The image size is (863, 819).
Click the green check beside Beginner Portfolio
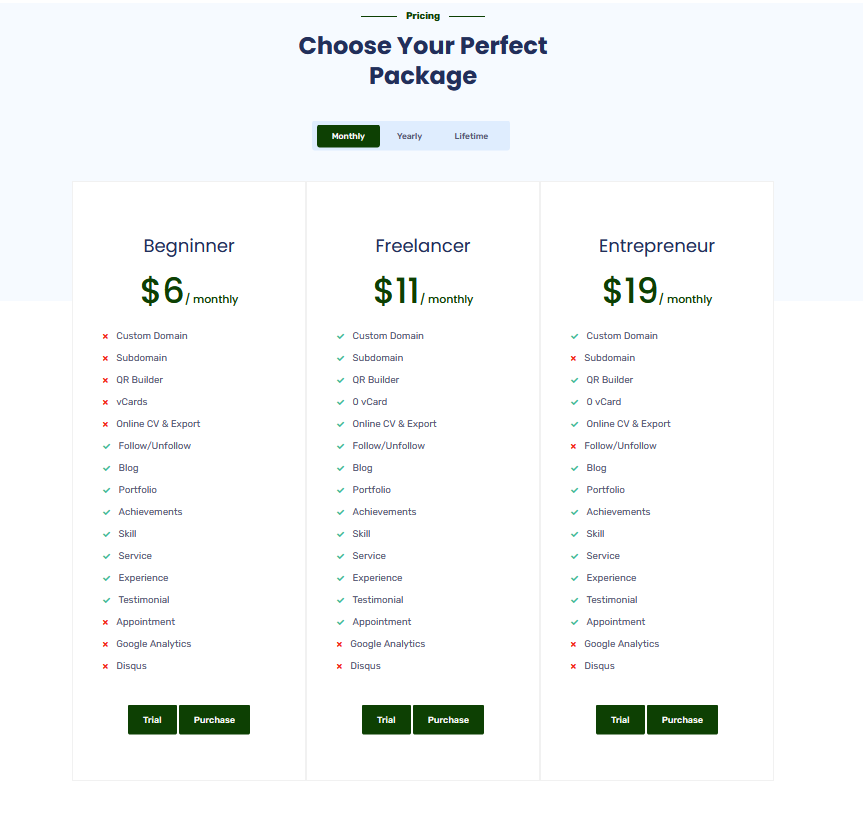click(107, 491)
